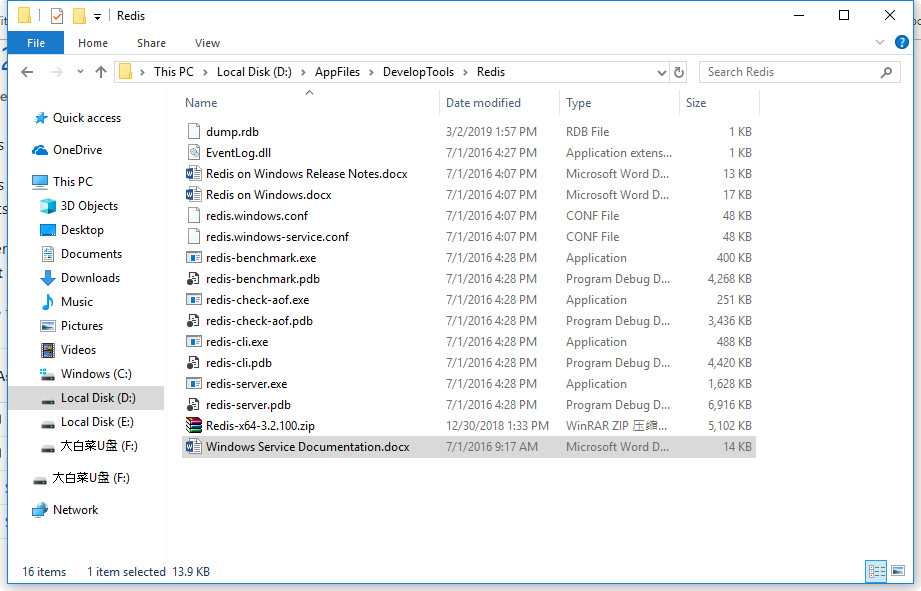Viewport: 921px width, 591px height.
Task: Select AppFiles breadcrumb segment
Action: 337,72
